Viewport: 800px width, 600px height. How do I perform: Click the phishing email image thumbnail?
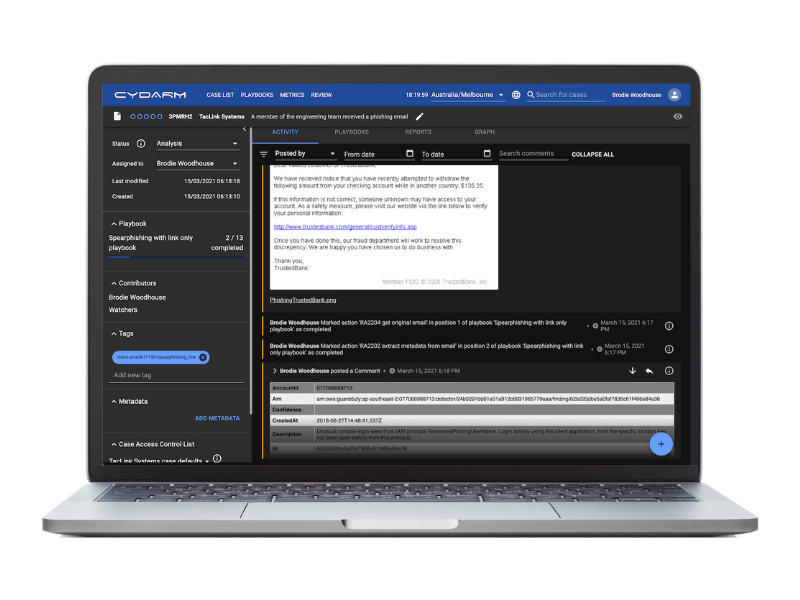tap(384, 227)
